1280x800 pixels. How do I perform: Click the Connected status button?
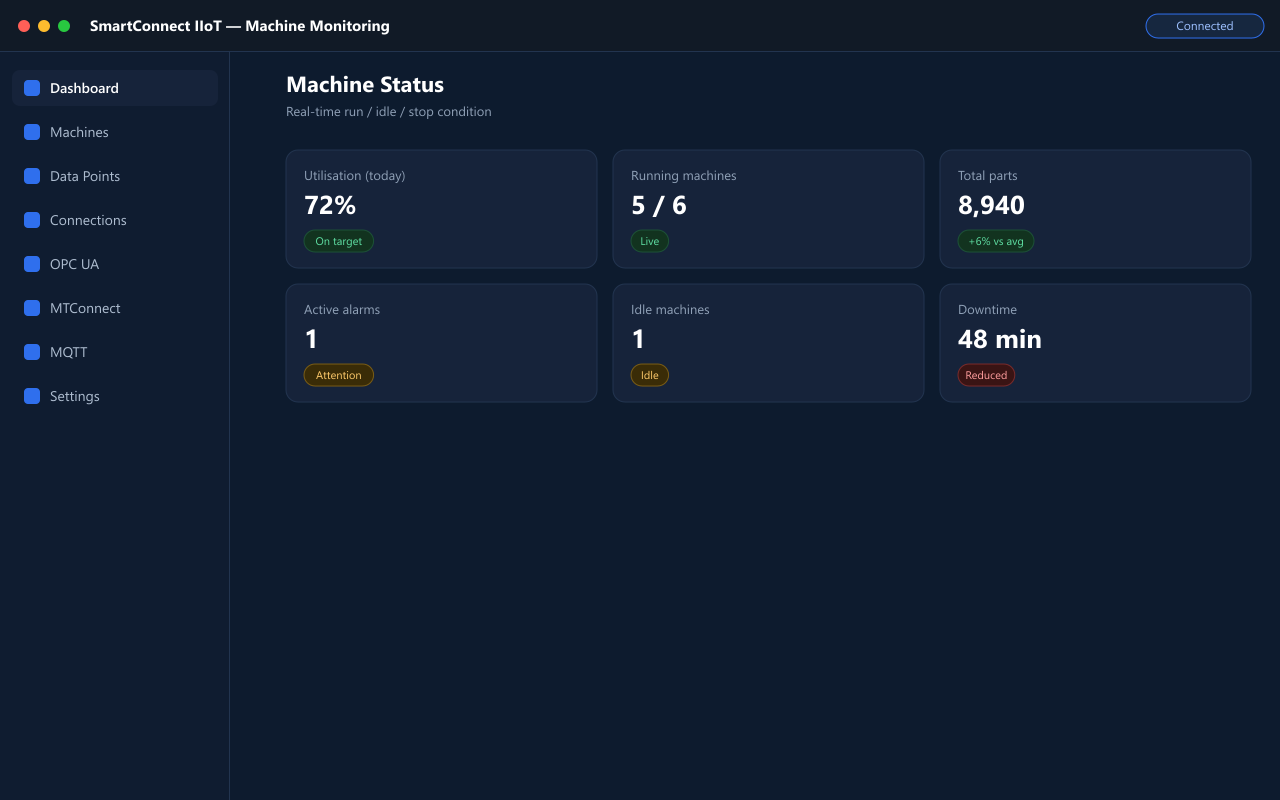[x=1205, y=26]
